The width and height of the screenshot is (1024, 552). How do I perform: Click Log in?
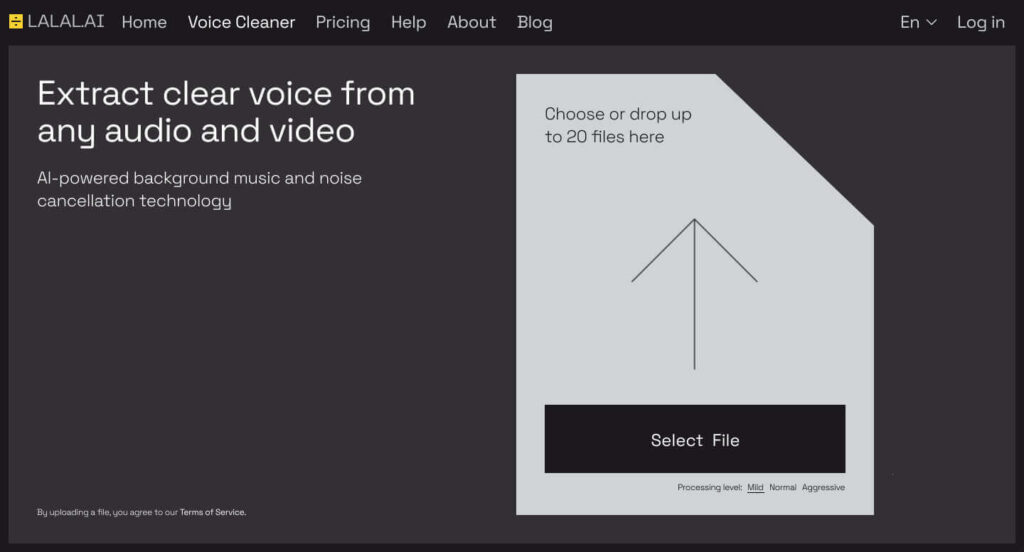click(x=980, y=22)
